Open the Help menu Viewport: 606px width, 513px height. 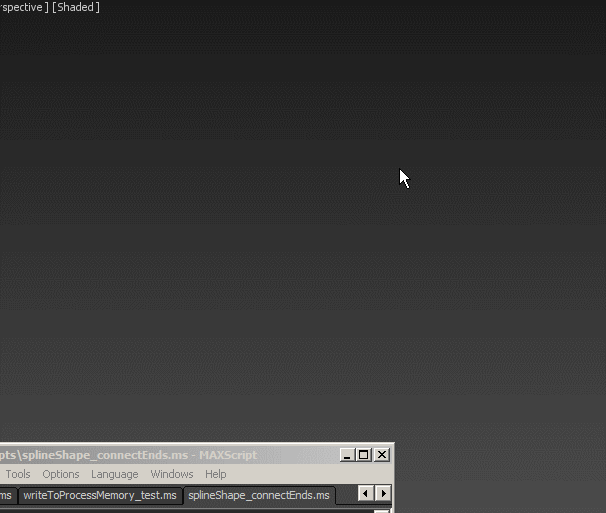(x=216, y=474)
